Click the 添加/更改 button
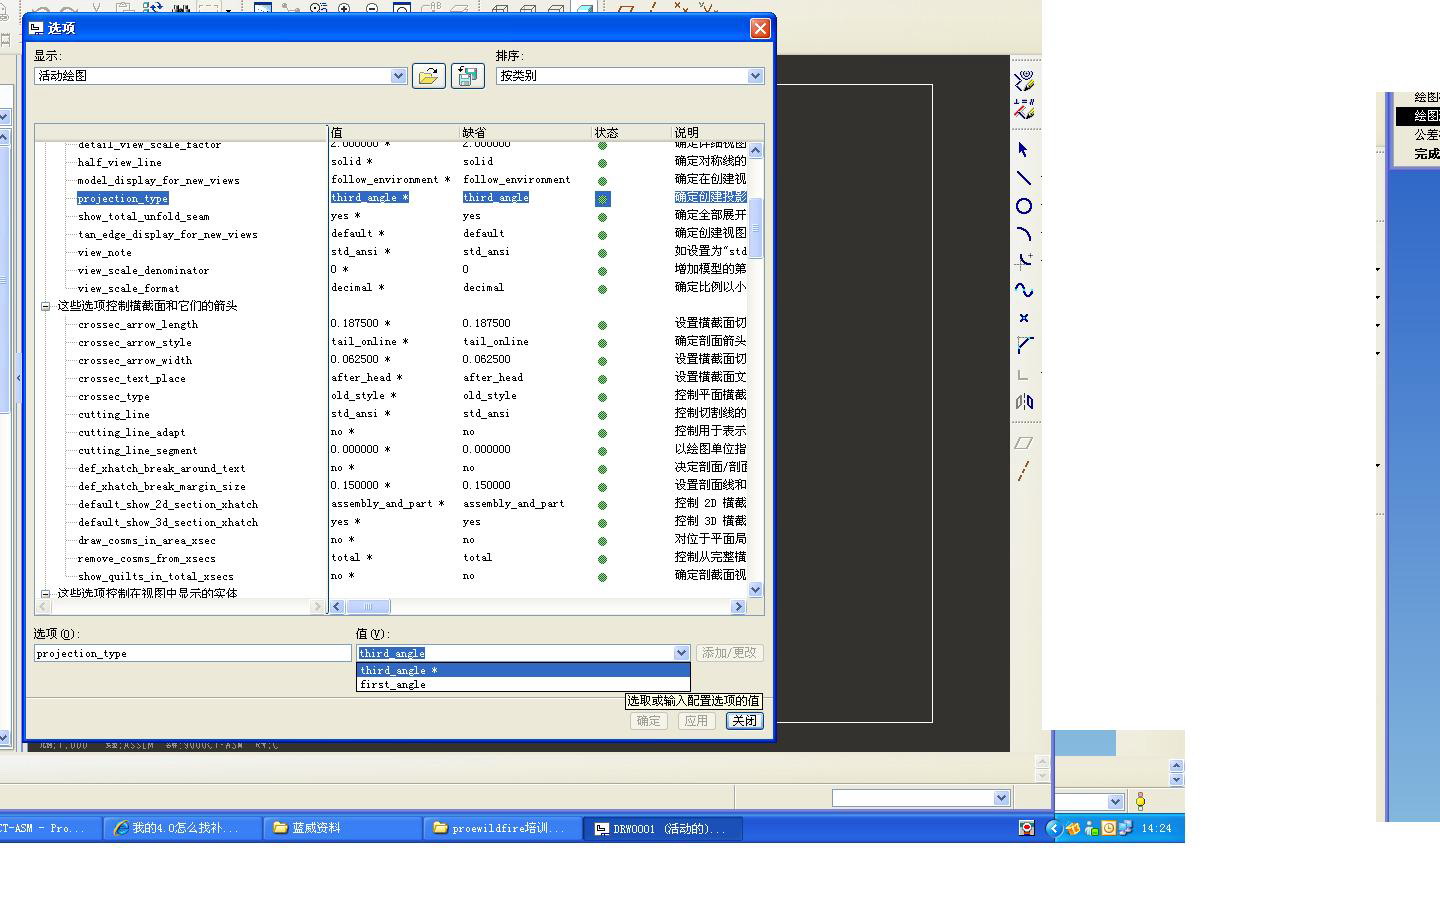This screenshot has width=1440, height=900. pyautogui.click(x=730, y=653)
